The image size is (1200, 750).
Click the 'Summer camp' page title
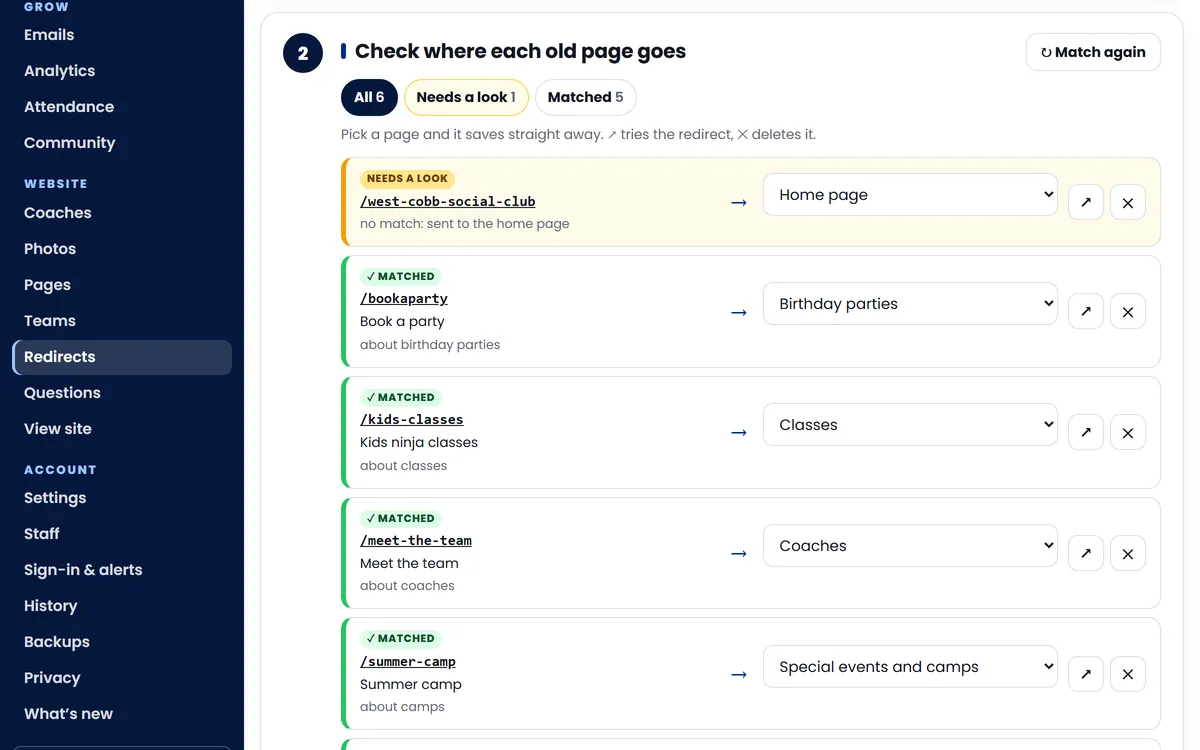(x=411, y=684)
